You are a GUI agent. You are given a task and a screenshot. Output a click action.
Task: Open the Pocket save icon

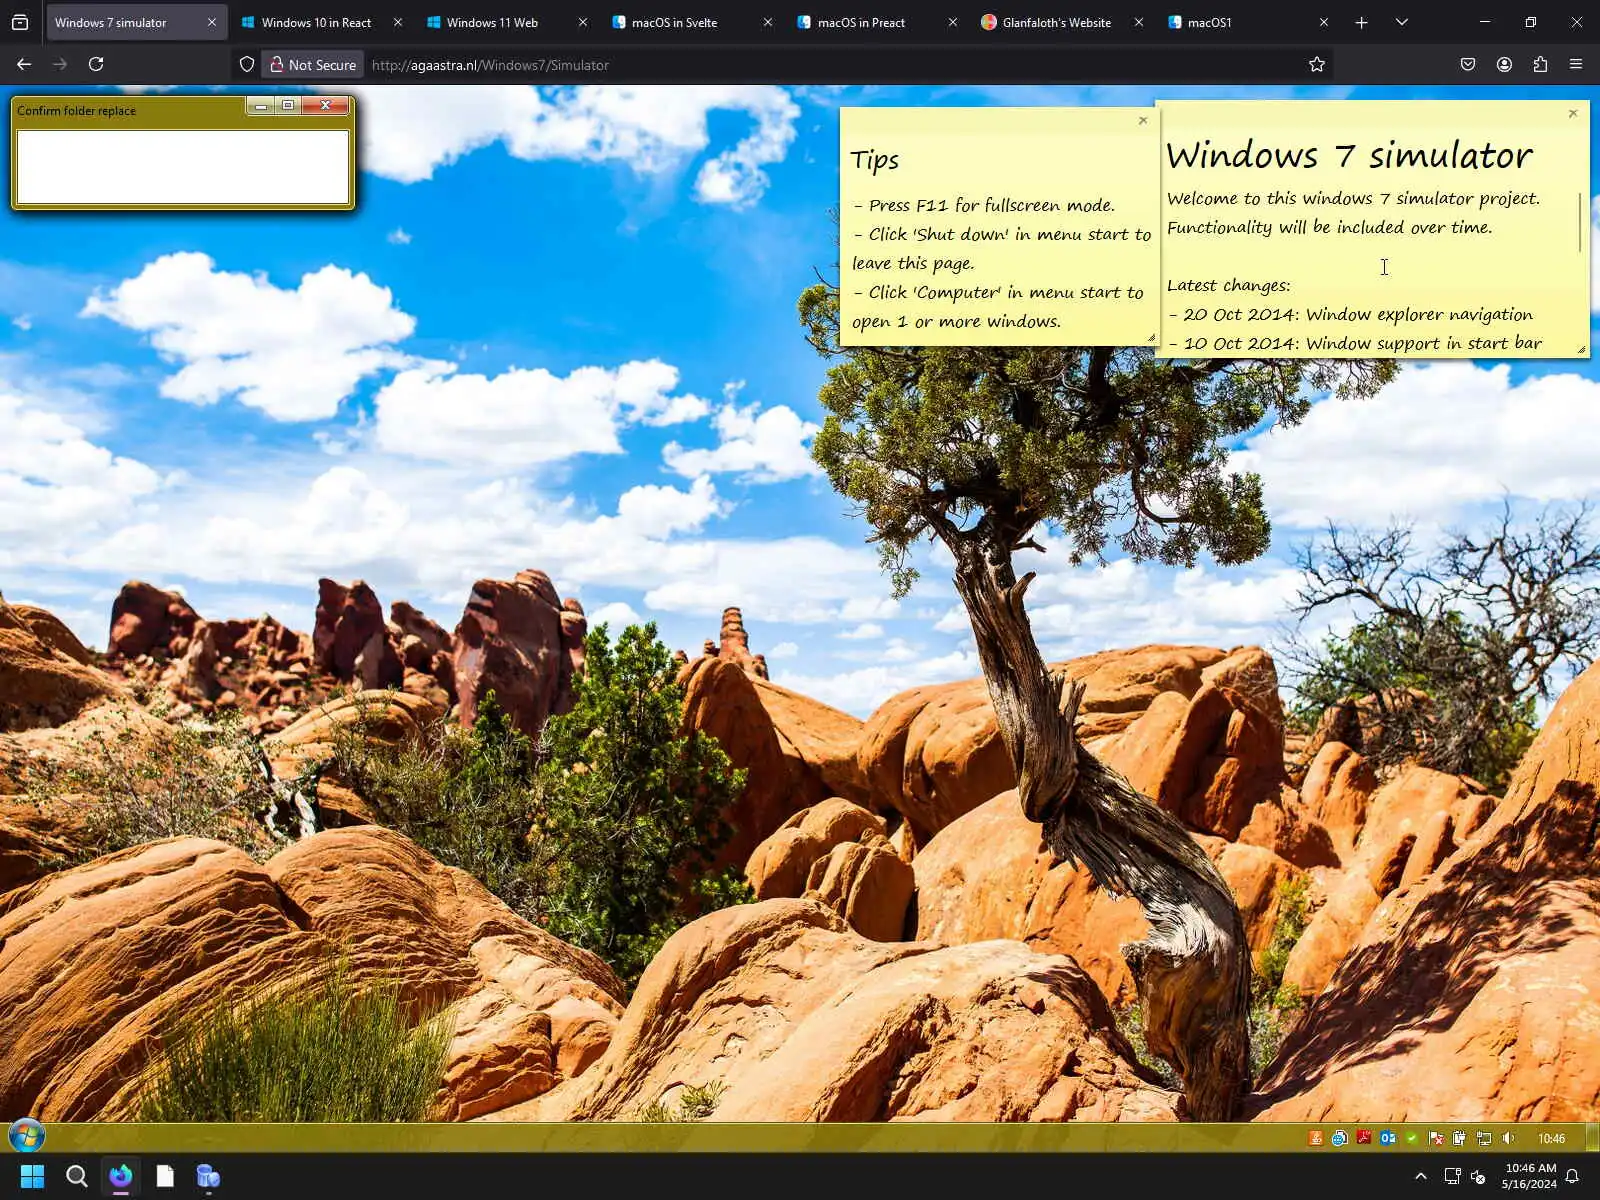(x=1468, y=64)
